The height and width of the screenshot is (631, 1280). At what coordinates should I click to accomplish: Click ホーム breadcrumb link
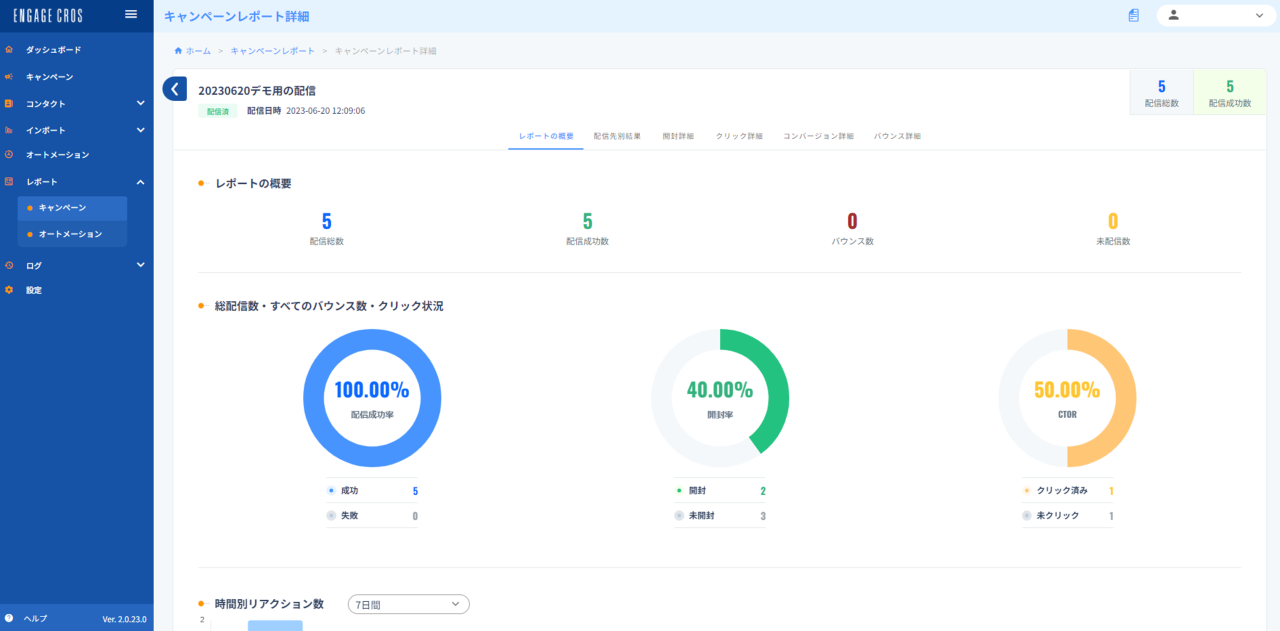click(x=198, y=50)
